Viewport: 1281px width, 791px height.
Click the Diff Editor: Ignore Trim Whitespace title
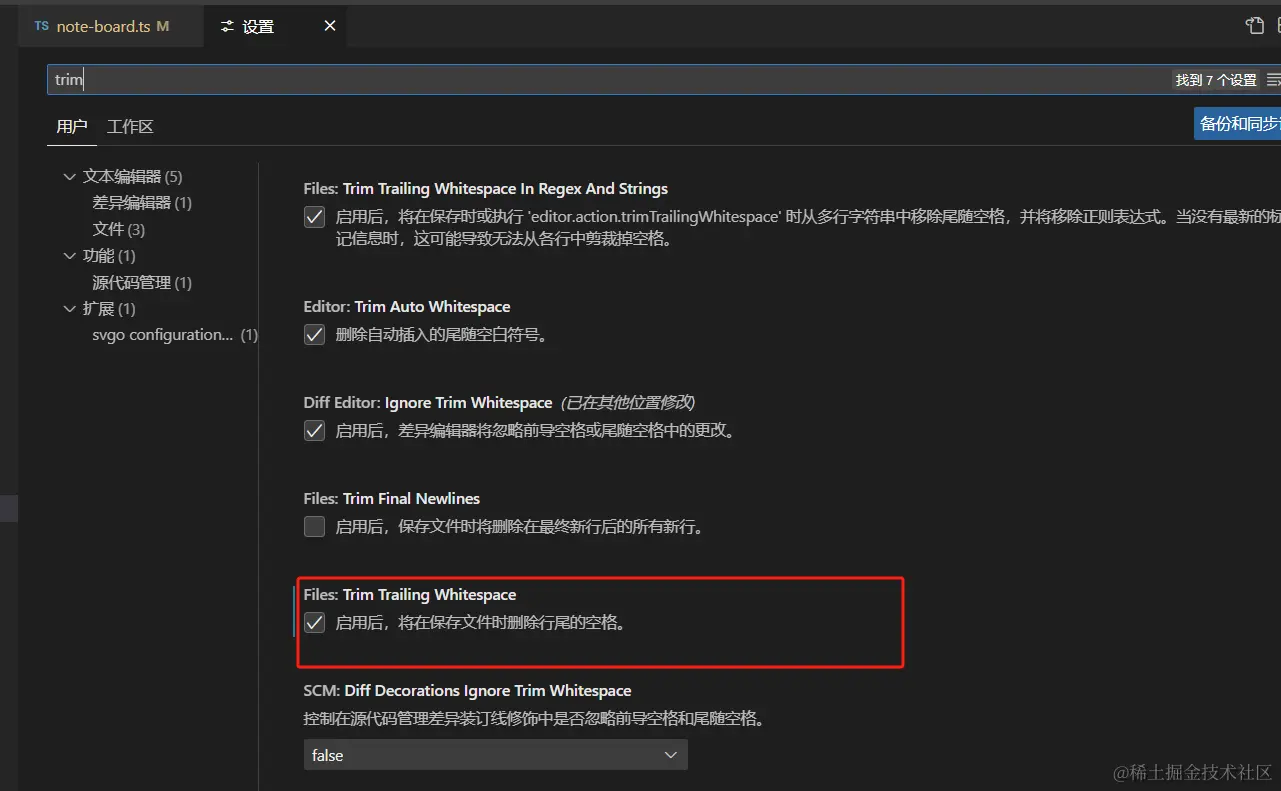click(x=428, y=403)
